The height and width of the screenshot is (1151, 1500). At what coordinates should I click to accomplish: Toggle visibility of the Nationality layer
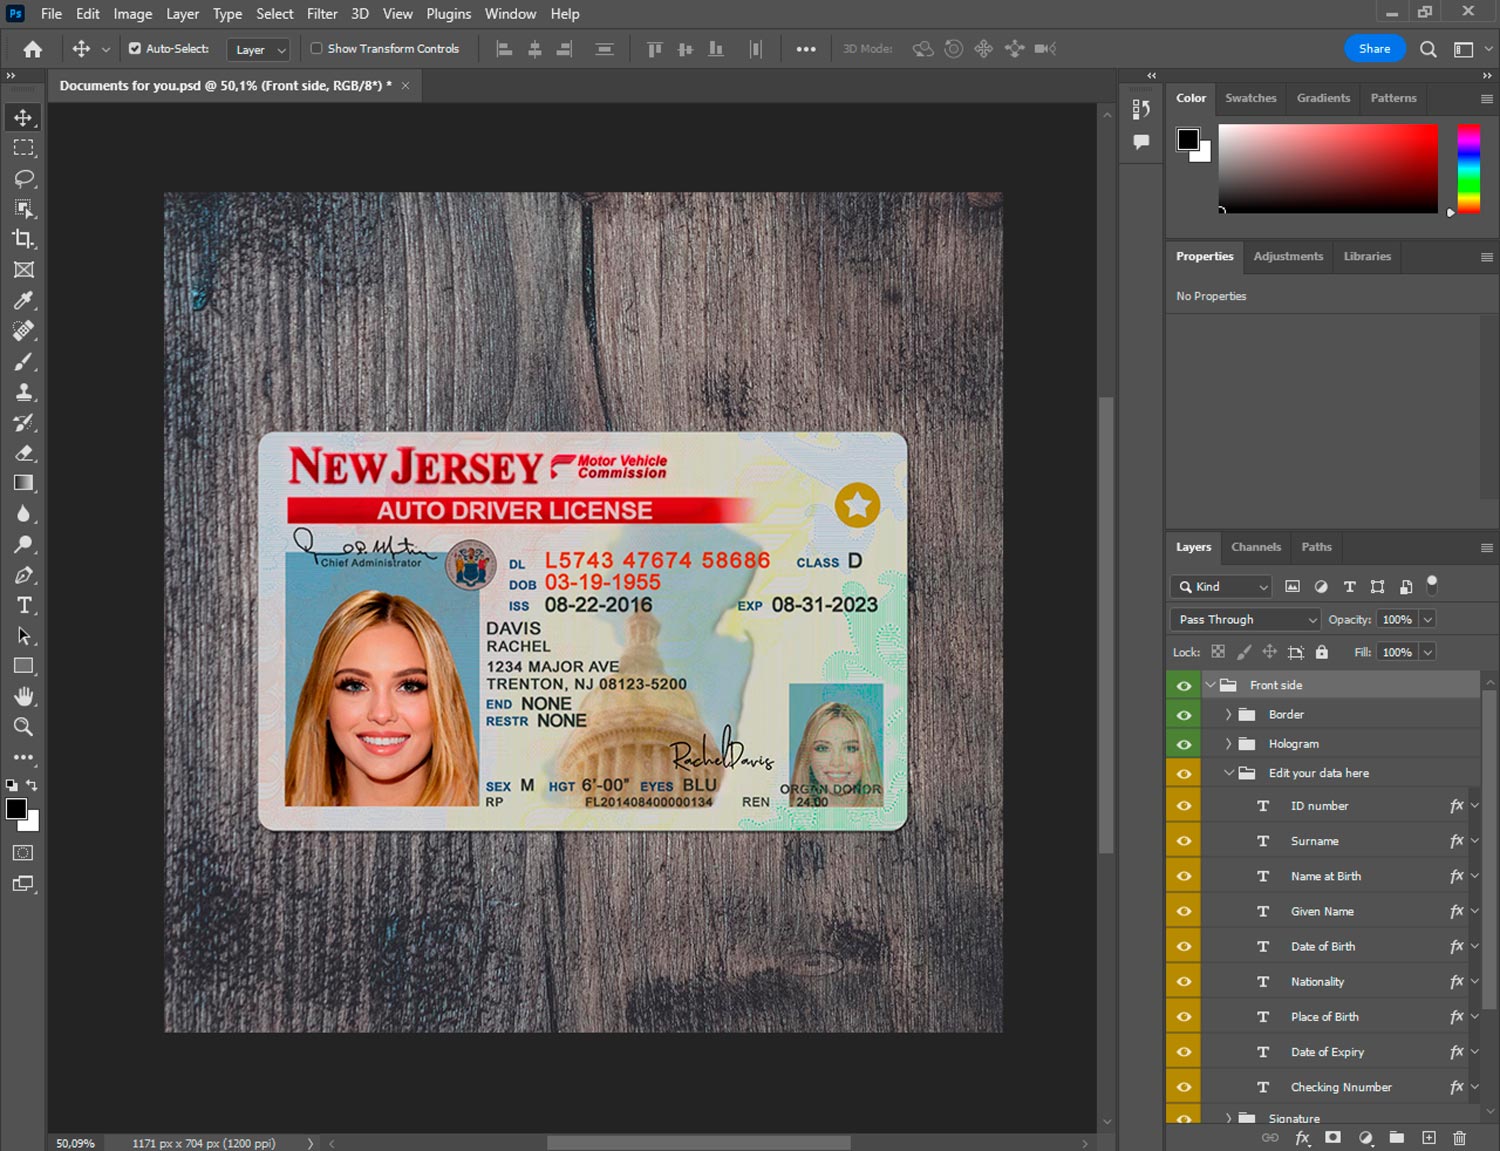coord(1183,981)
